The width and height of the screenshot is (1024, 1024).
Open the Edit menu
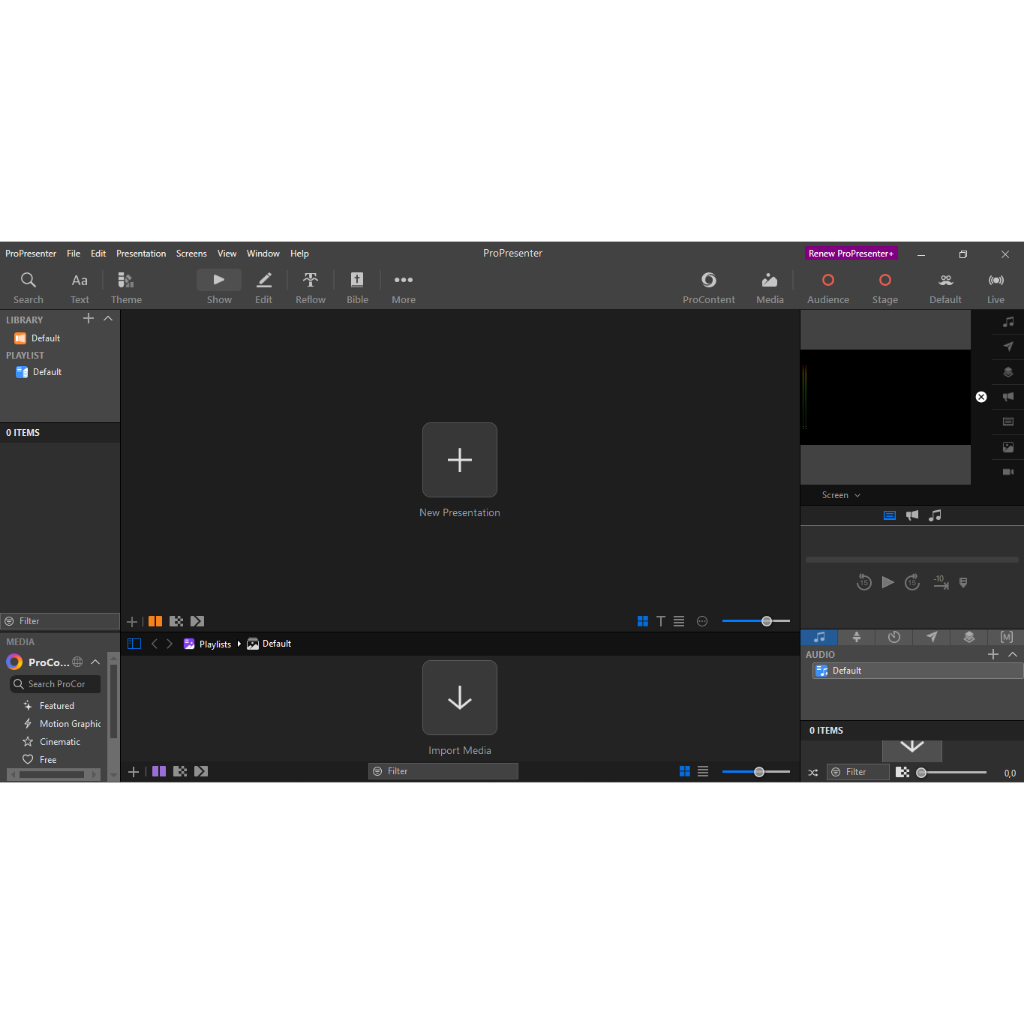click(x=98, y=253)
